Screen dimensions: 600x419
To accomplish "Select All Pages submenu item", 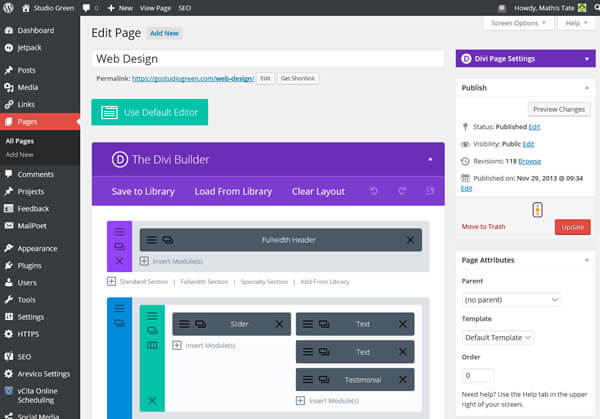I will (x=20, y=141).
